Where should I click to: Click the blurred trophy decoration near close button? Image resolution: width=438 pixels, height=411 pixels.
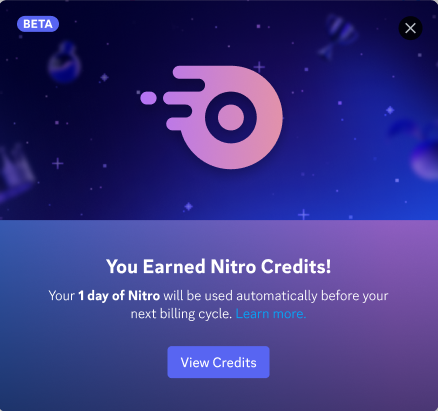[337, 36]
